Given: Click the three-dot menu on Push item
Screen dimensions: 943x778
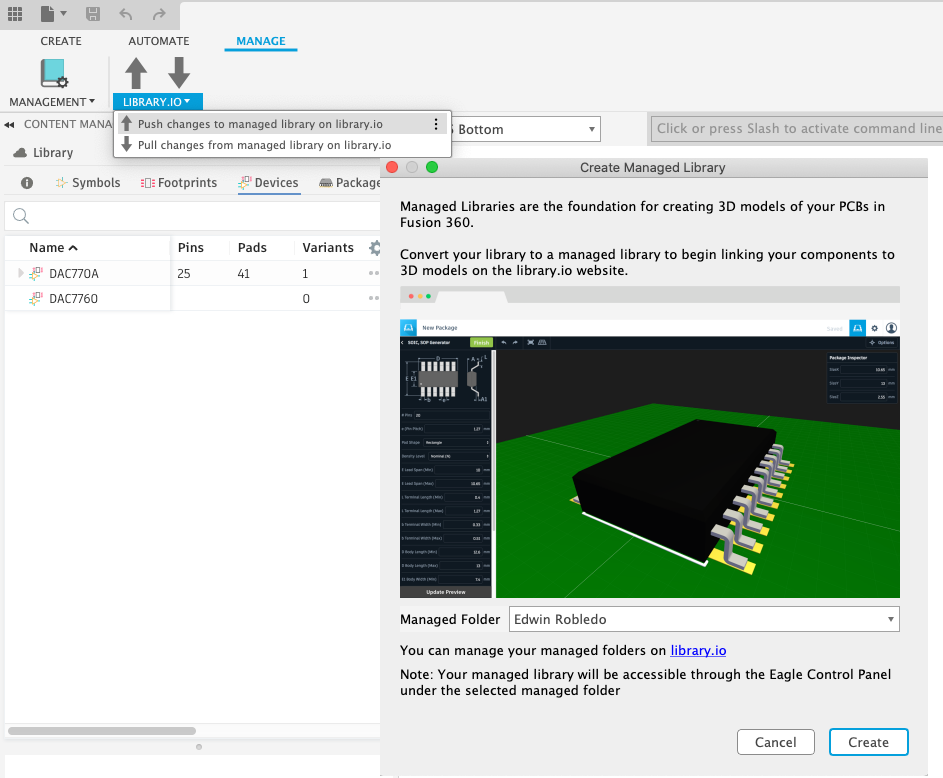Looking at the screenshot, I should coord(436,124).
